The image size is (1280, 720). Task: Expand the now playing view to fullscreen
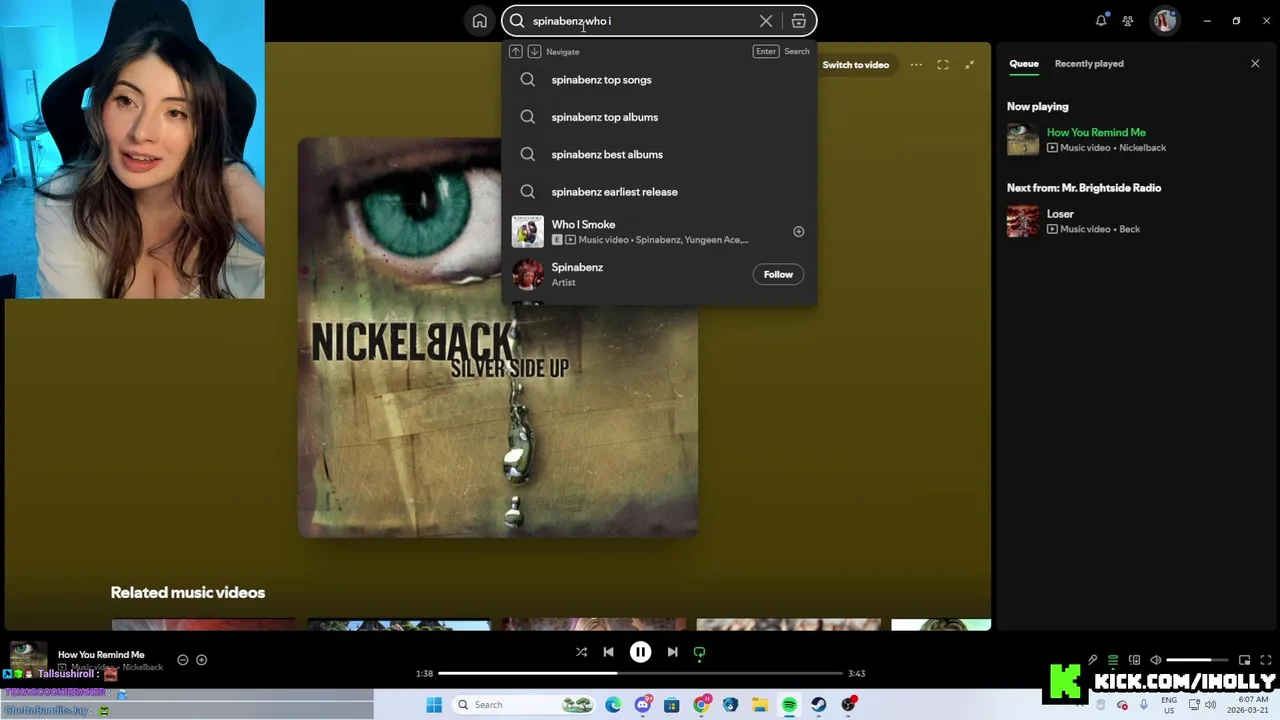[942, 65]
